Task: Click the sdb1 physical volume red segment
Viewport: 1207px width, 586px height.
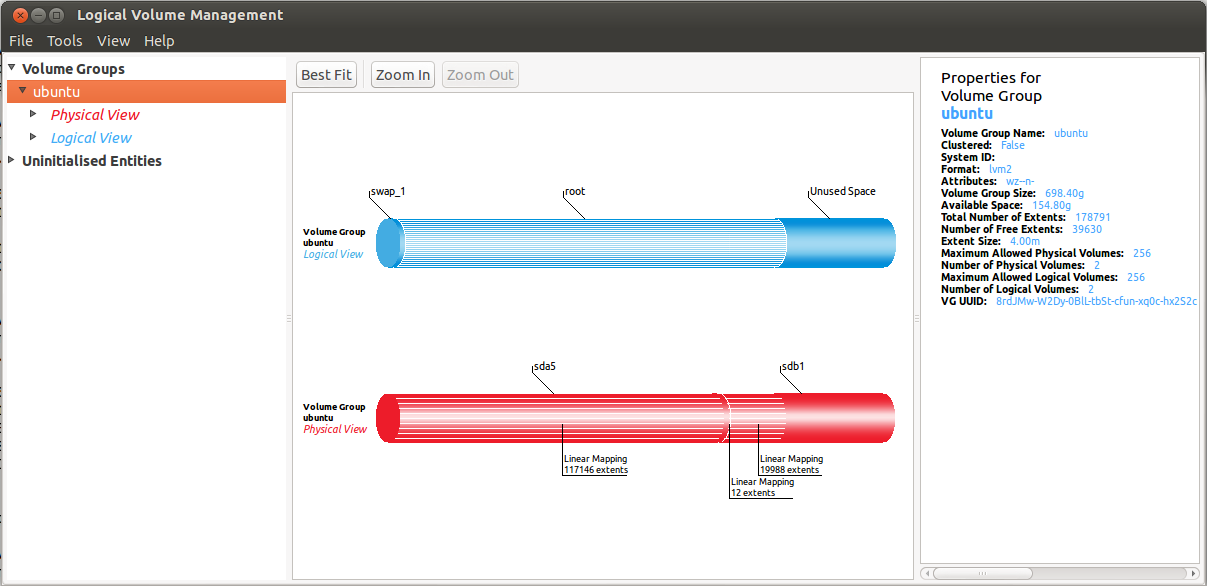Action: (810, 418)
